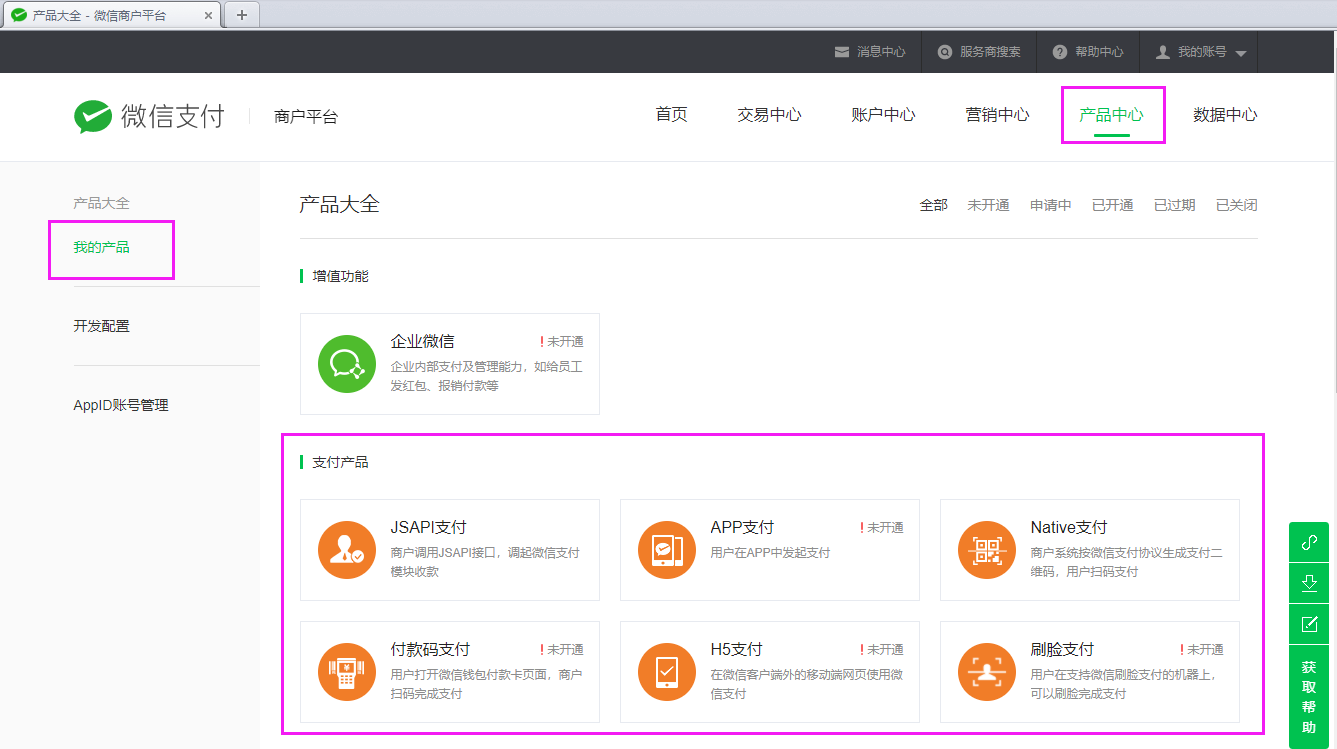Click the 获取帮助 green button
1337x749 pixels.
tap(1309, 697)
